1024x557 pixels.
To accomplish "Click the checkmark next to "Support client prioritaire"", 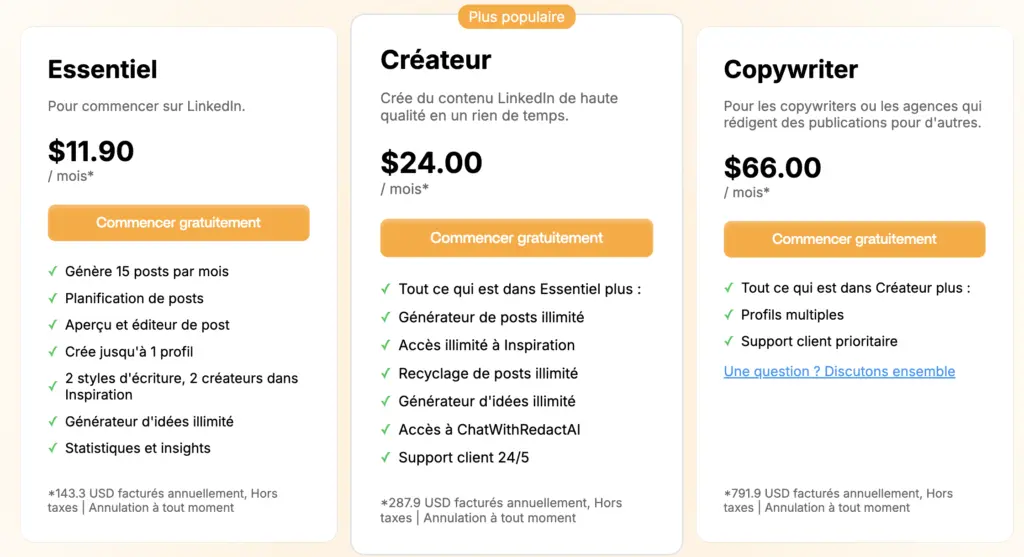I will 729,341.
